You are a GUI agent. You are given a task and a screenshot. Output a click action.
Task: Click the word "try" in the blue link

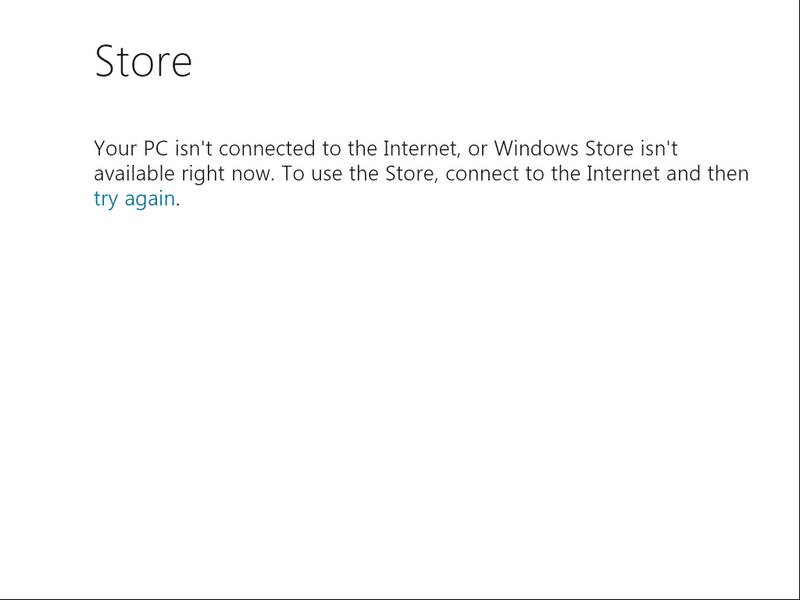click(106, 199)
